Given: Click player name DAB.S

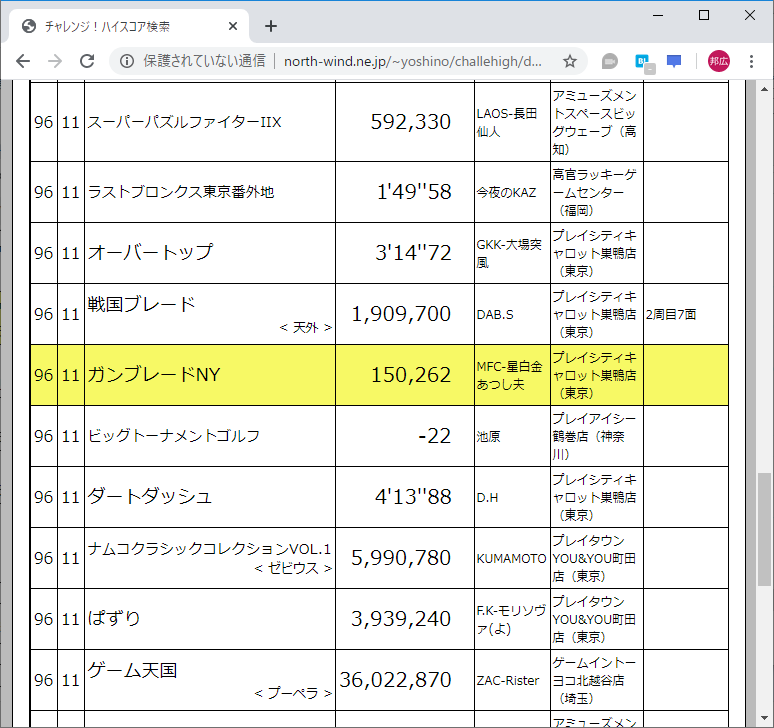Looking at the screenshot, I should tap(495, 314).
